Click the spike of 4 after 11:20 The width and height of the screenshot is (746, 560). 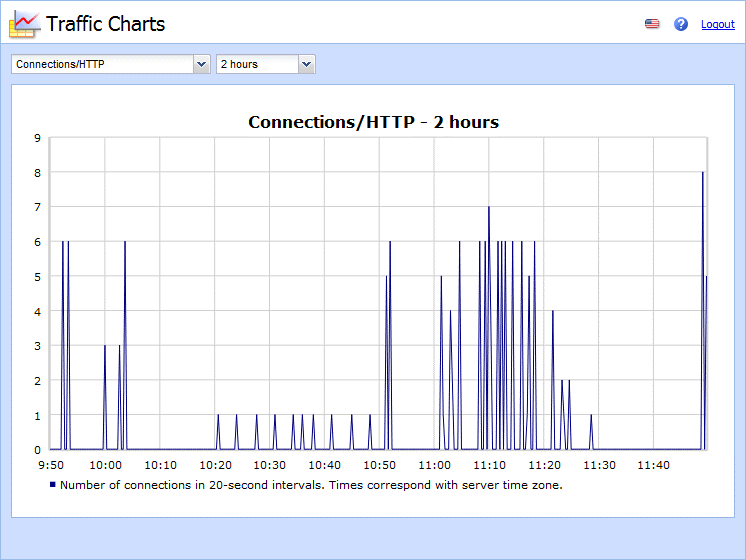click(x=553, y=313)
